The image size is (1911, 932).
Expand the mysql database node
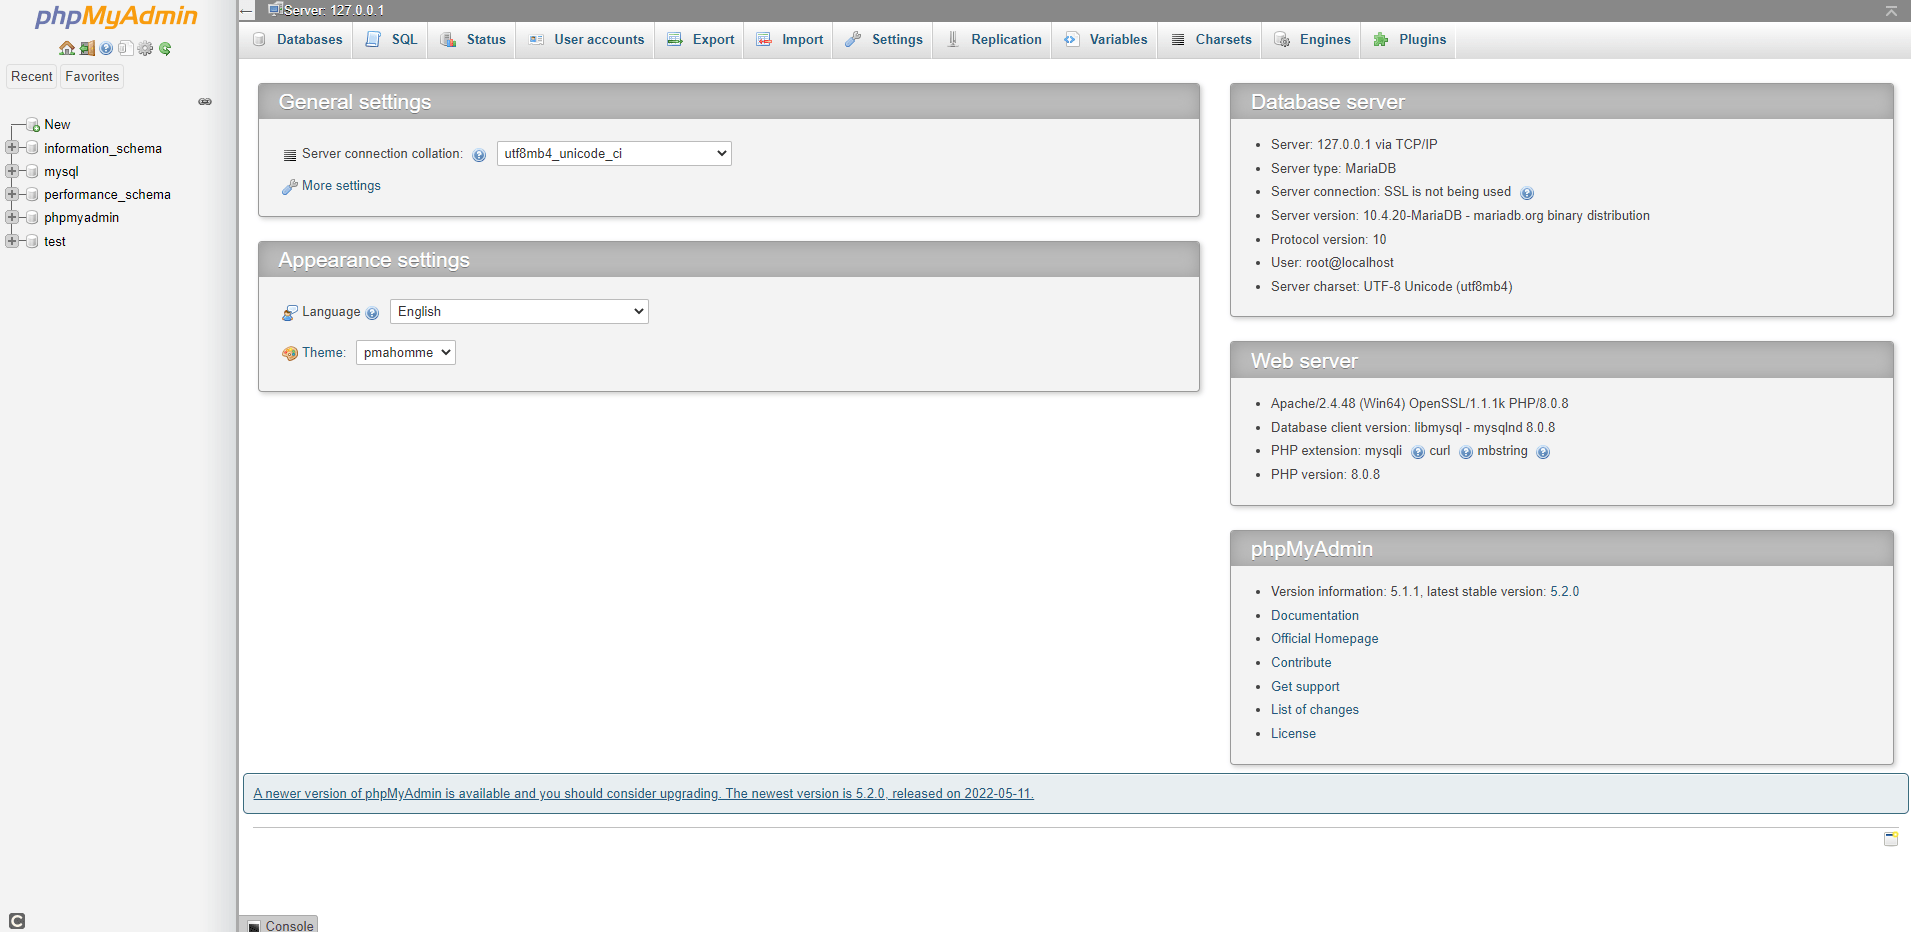tap(12, 171)
